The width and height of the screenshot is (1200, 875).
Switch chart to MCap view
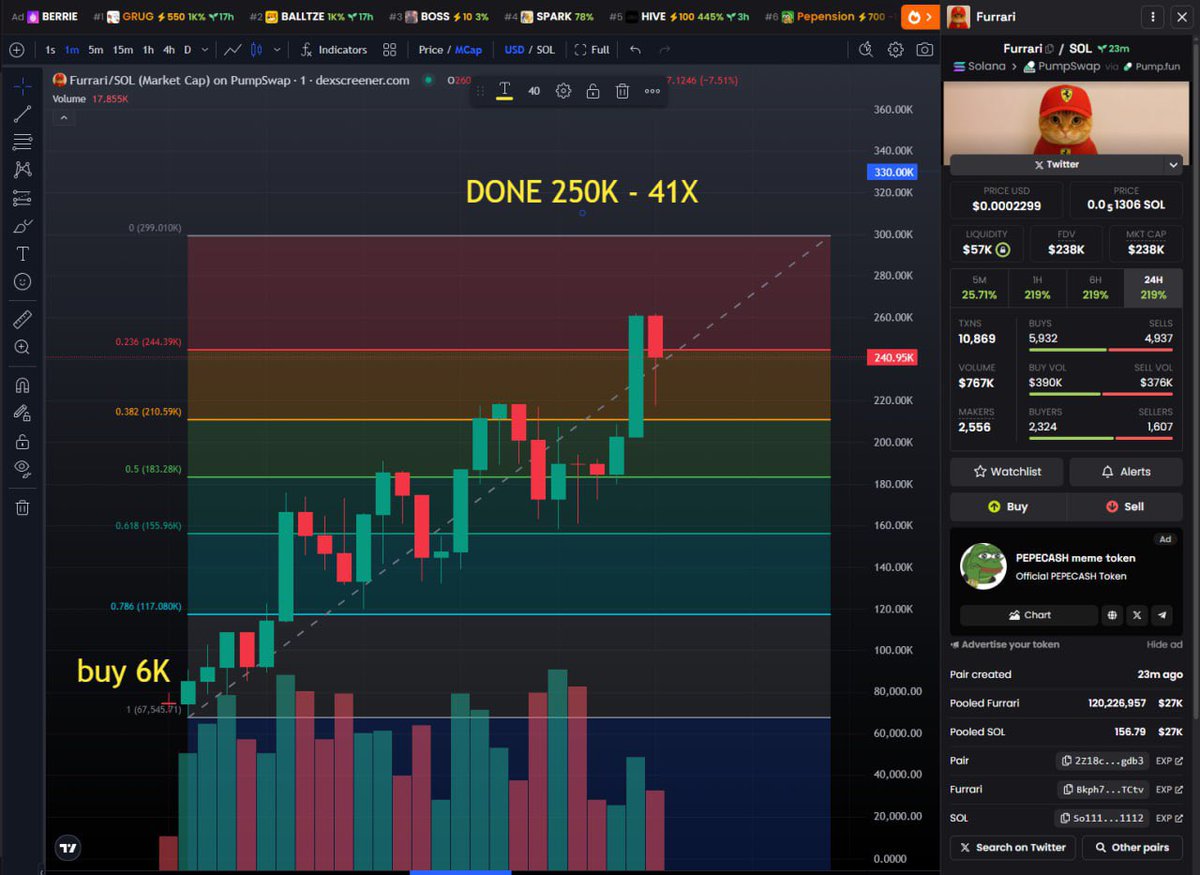tap(468, 49)
